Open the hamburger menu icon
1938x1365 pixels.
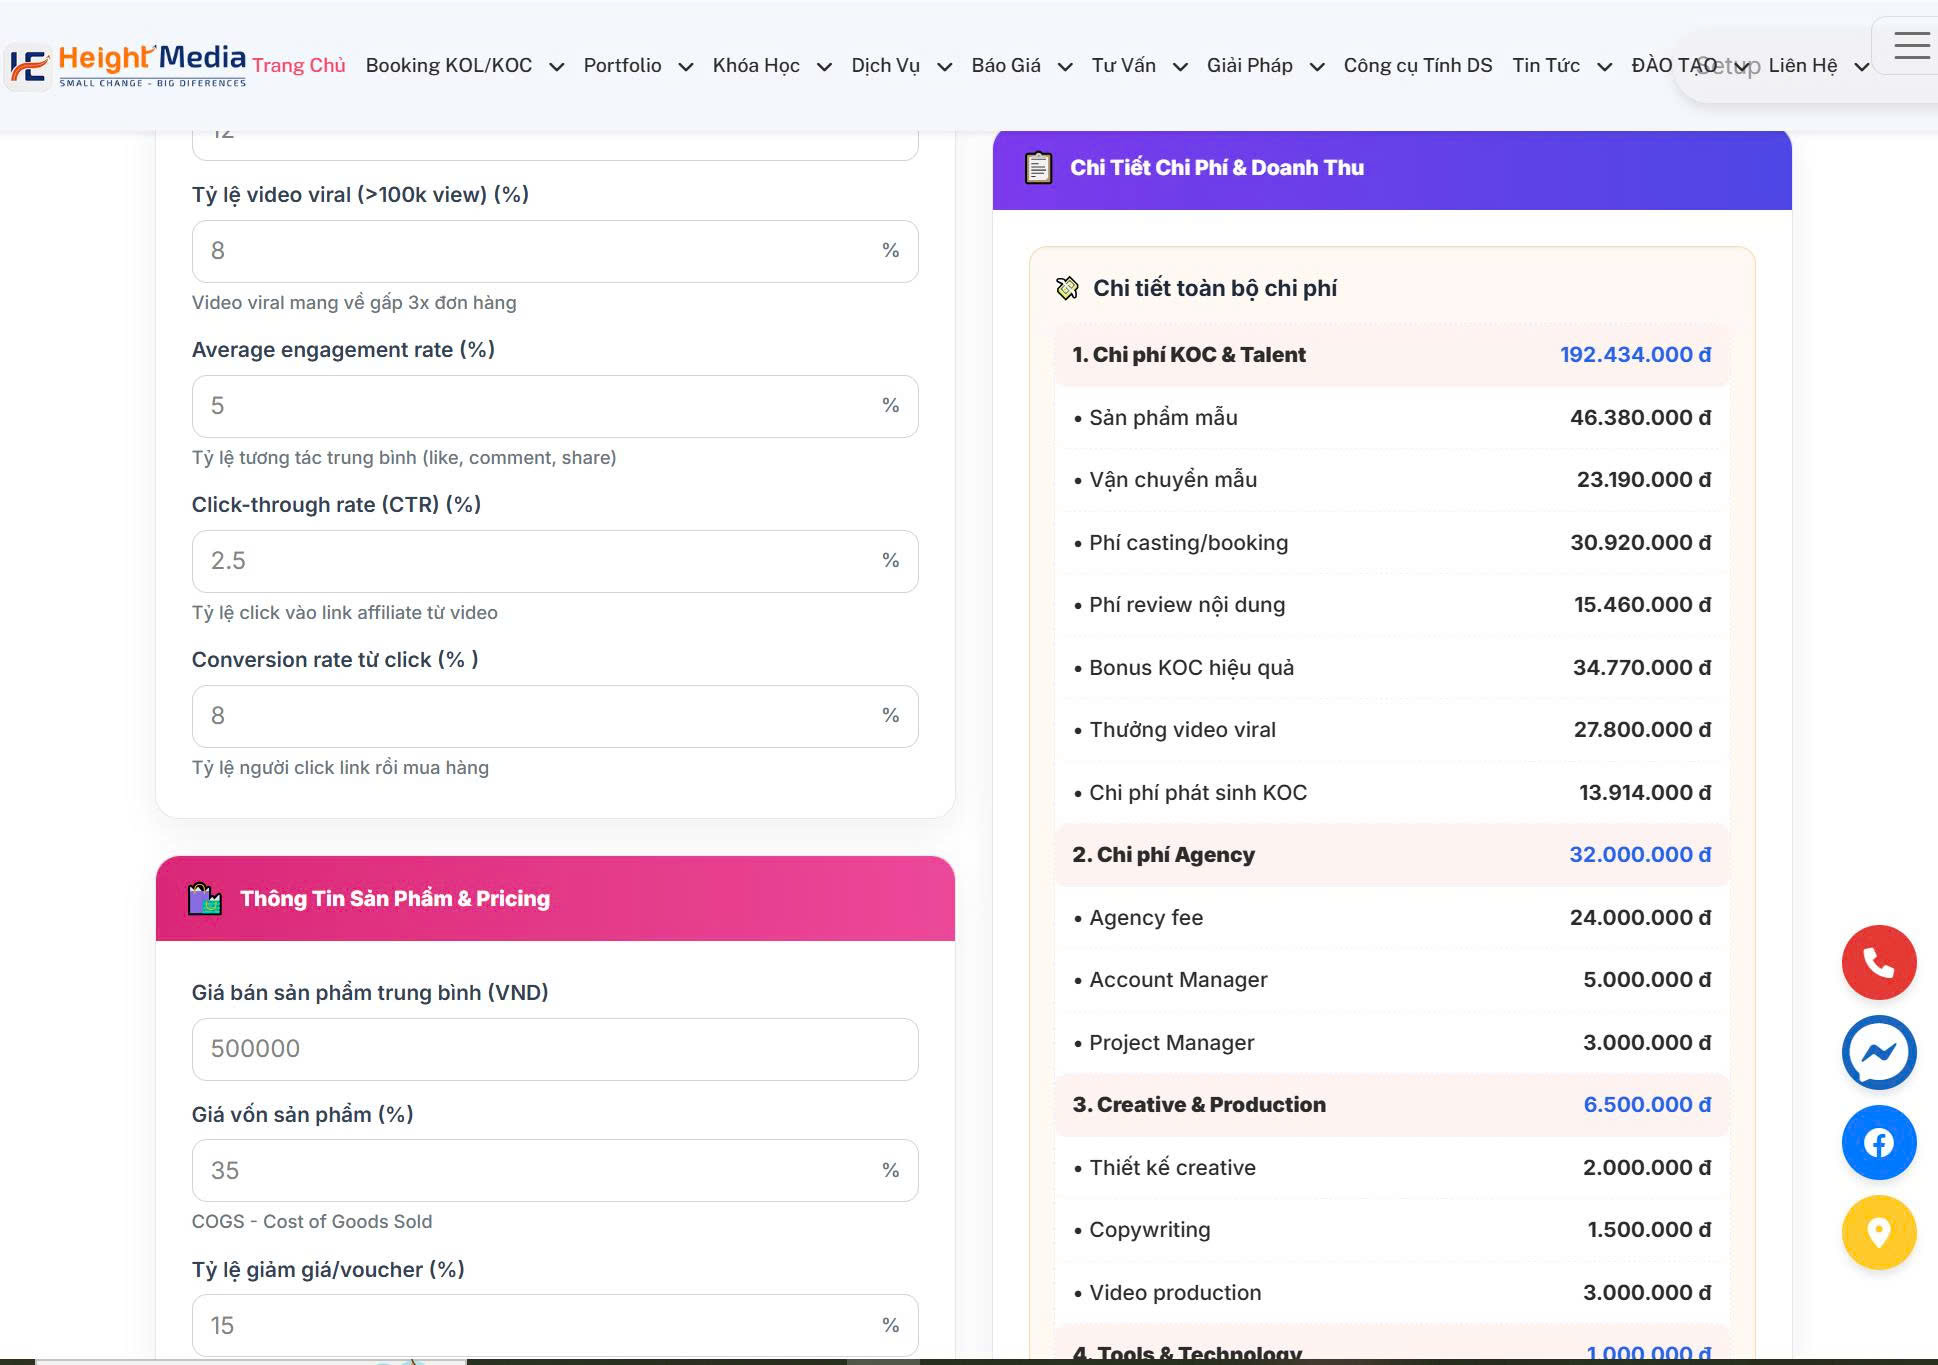[x=1911, y=46]
